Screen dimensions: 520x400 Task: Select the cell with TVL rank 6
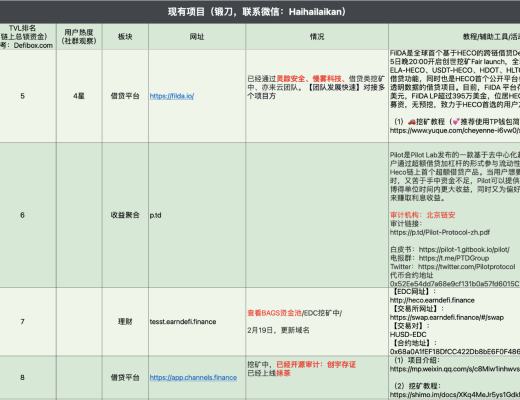[x=28, y=215]
